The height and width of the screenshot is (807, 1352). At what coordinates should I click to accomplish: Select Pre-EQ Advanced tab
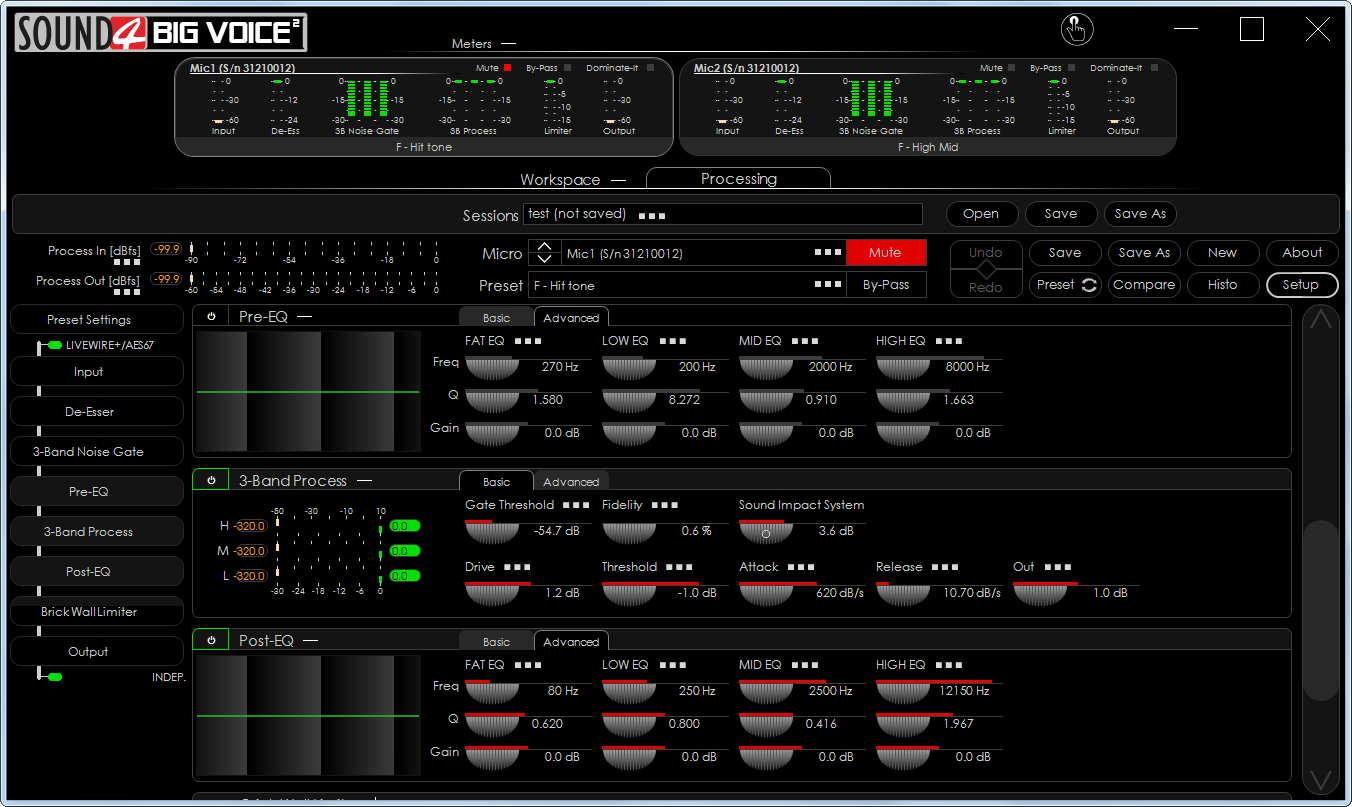(x=571, y=317)
